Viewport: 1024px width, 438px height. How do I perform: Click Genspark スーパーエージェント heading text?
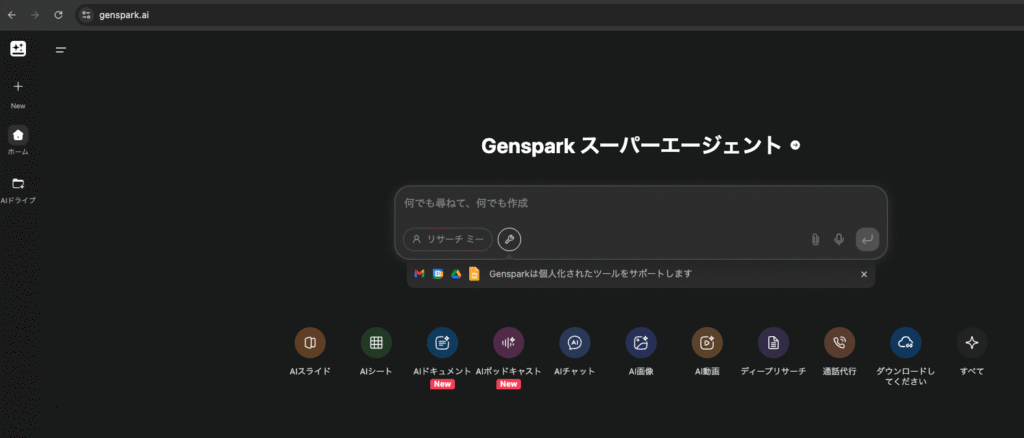tap(631, 146)
